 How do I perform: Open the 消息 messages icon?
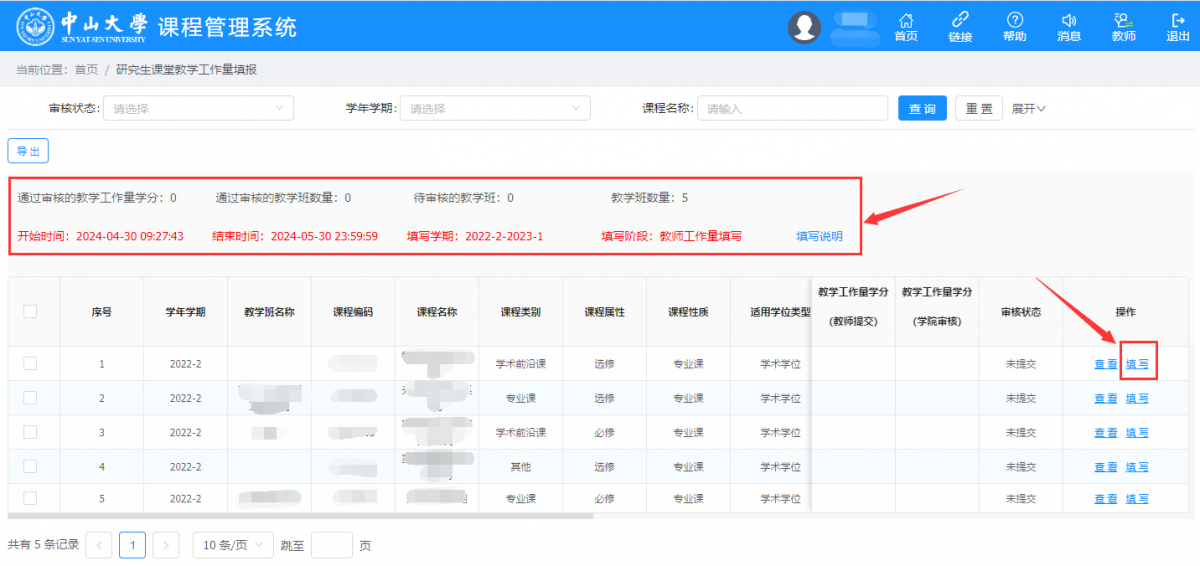tap(1069, 21)
